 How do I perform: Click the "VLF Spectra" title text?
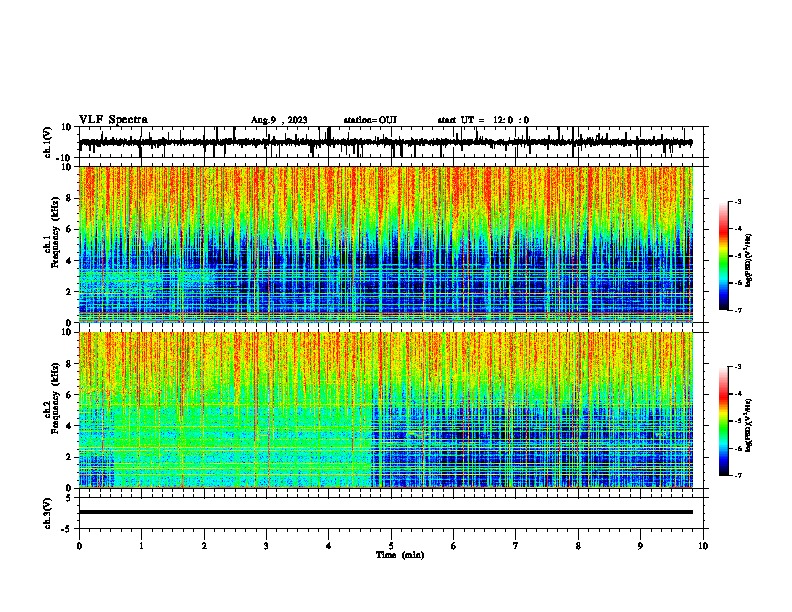pyautogui.click(x=113, y=120)
